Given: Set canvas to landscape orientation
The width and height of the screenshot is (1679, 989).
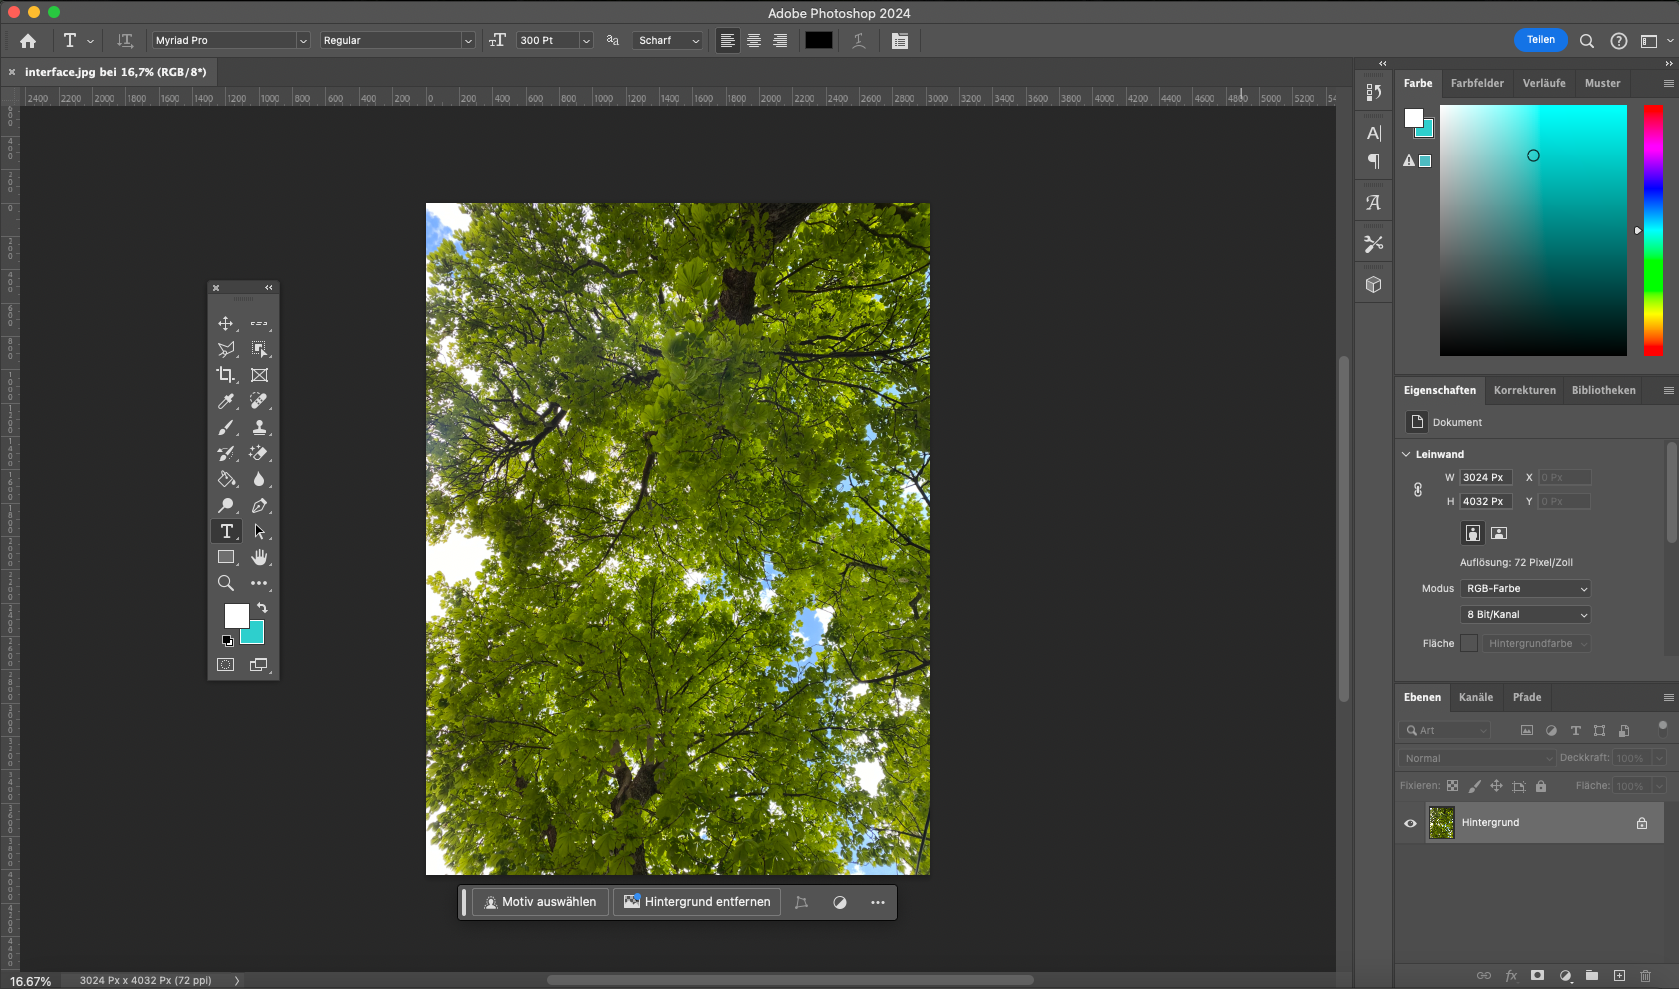Looking at the screenshot, I should click(1499, 533).
